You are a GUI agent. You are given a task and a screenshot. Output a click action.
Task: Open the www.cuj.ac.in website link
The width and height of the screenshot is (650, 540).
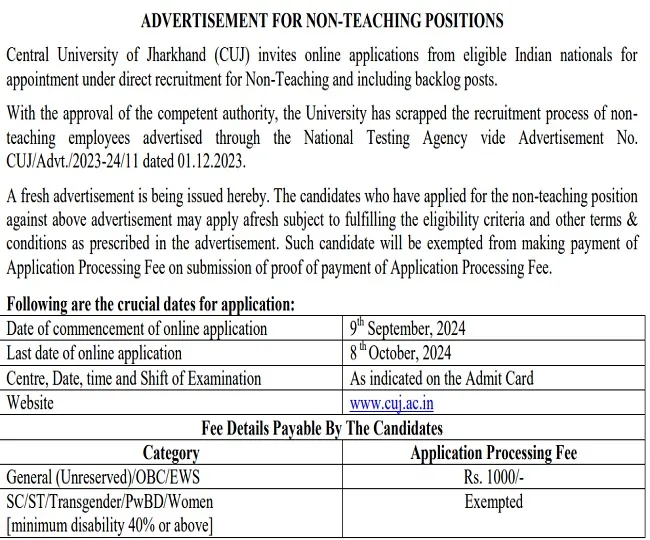click(391, 404)
